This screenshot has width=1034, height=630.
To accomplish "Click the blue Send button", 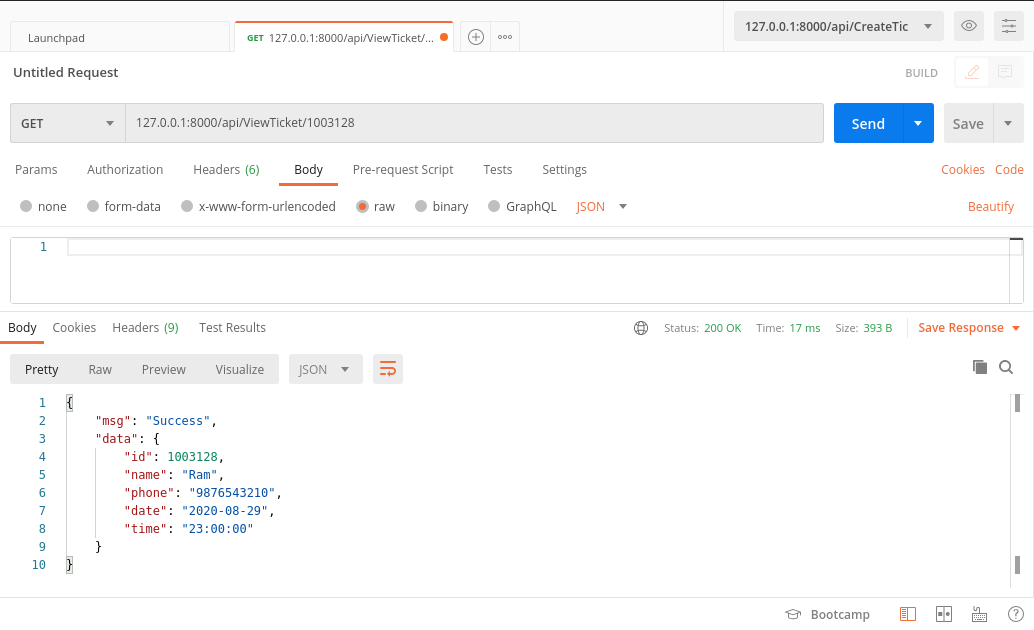I will [868, 123].
